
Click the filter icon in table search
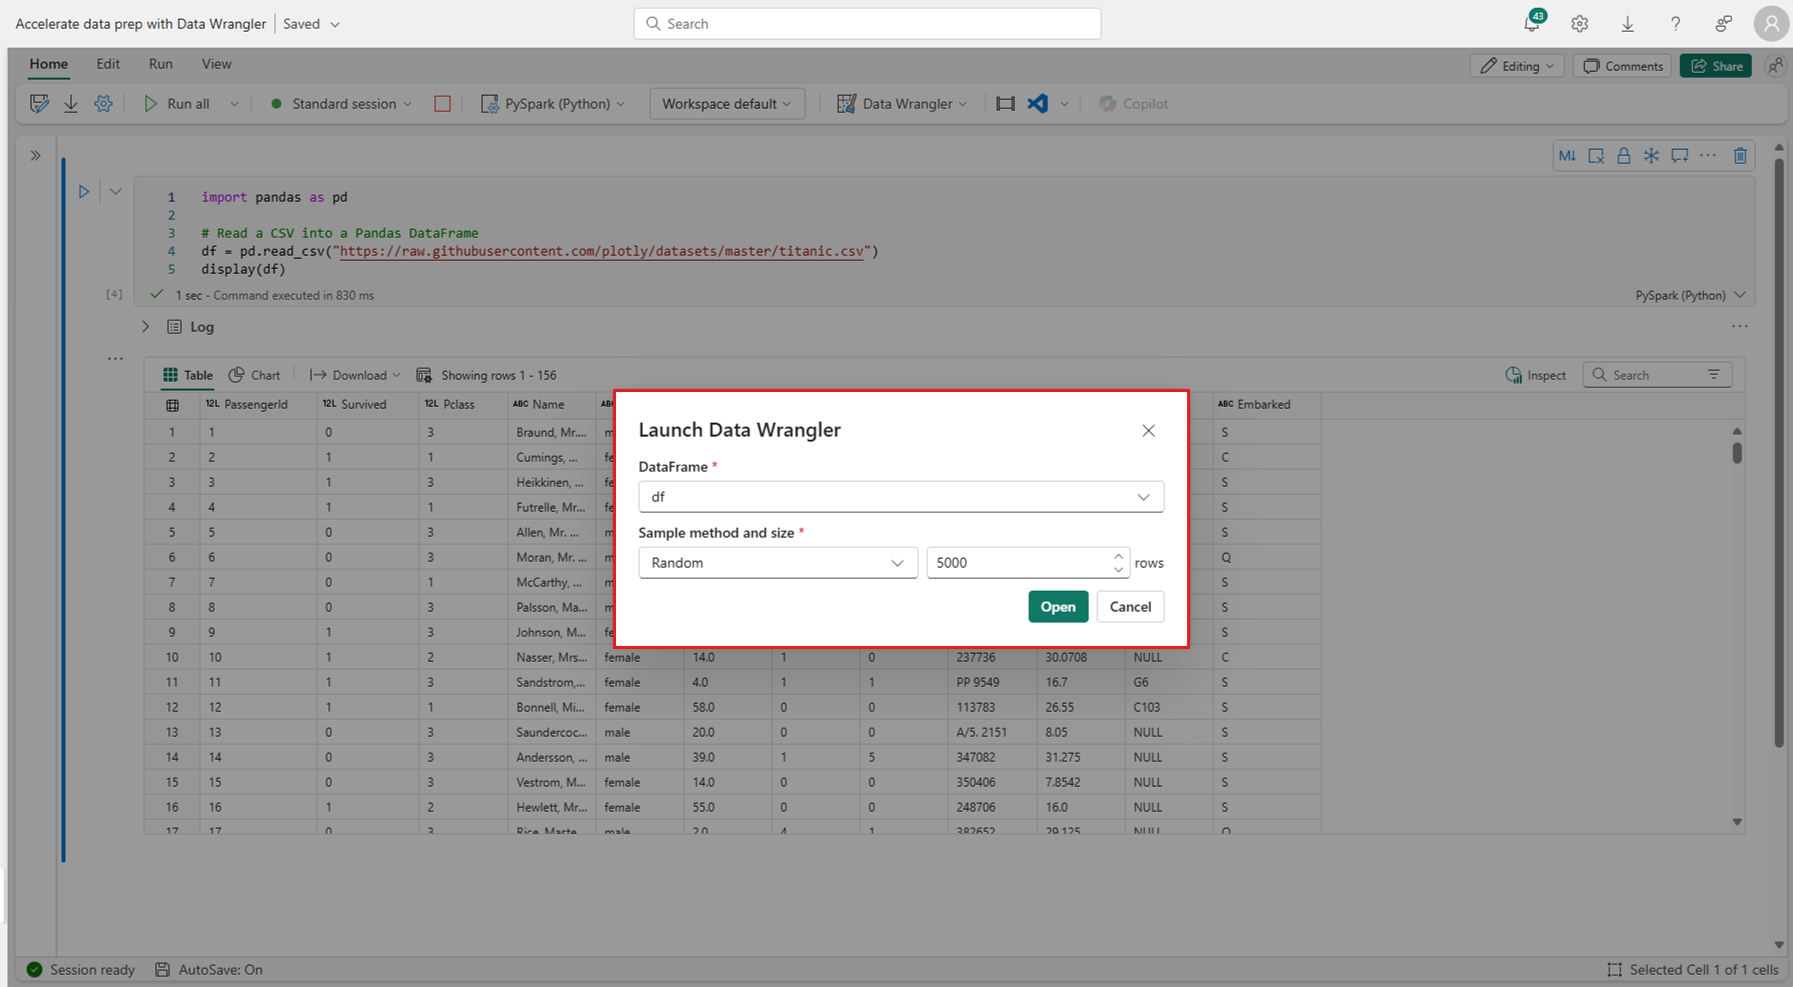(x=1714, y=375)
